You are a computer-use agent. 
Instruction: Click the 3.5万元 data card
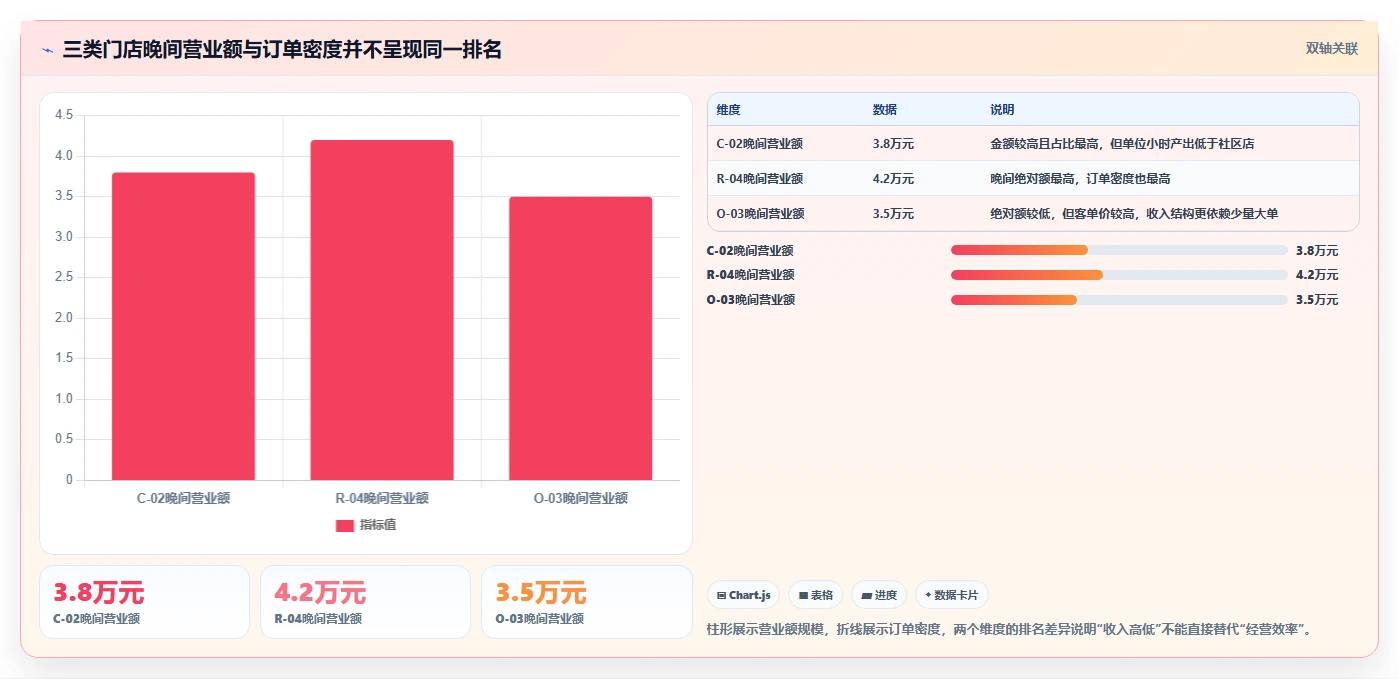tap(586, 602)
